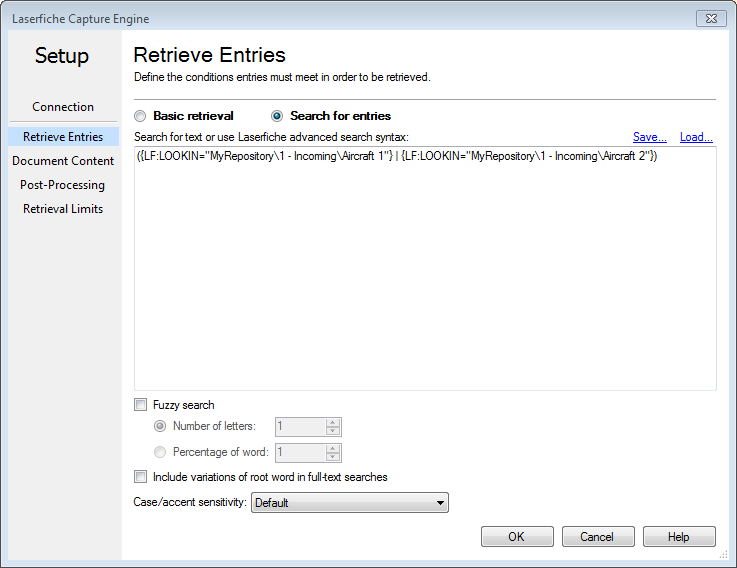Decrease the Percentage of word spinner value
The height and width of the screenshot is (568, 737).
[x=333, y=457]
